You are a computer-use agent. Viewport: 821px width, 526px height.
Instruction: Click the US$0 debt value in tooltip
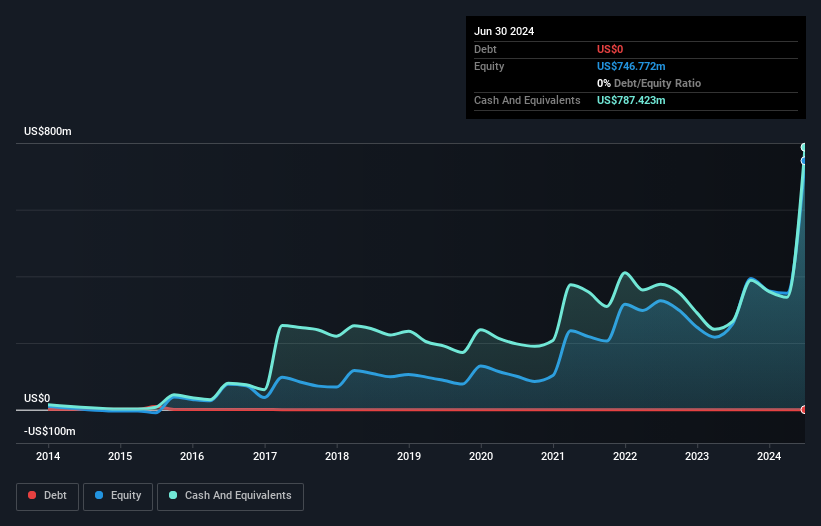[610, 49]
